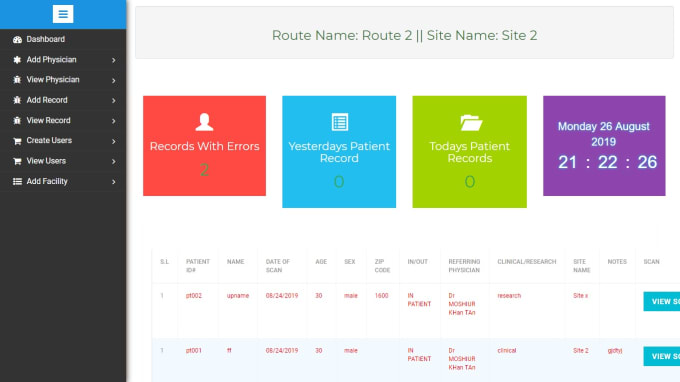Expand the Add Physician chevron
The height and width of the screenshot is (382, 680).
(114, 60)
